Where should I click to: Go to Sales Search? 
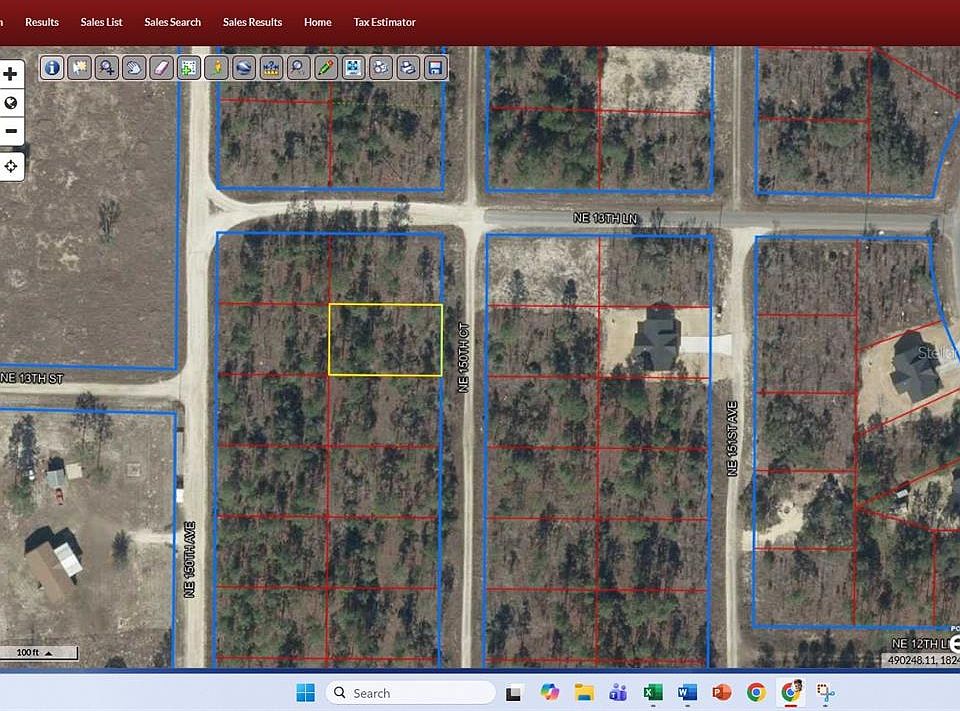point(173,22)
